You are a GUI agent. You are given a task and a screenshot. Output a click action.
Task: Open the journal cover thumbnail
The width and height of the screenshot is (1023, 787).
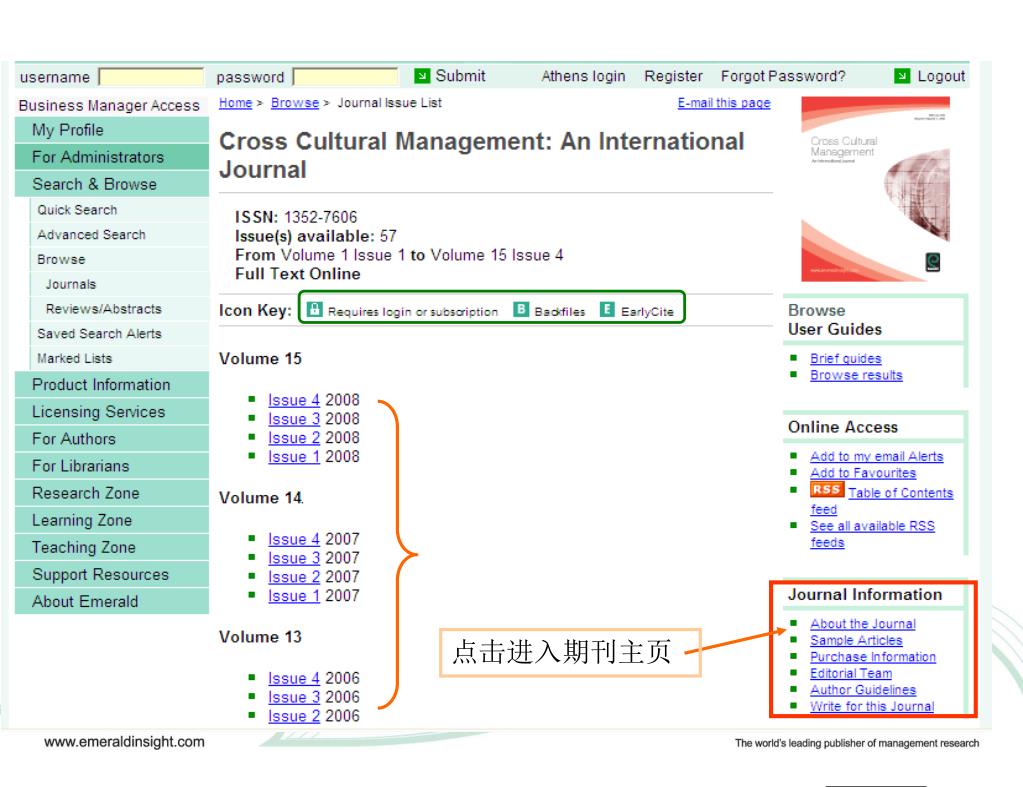(x=875, y=189)
